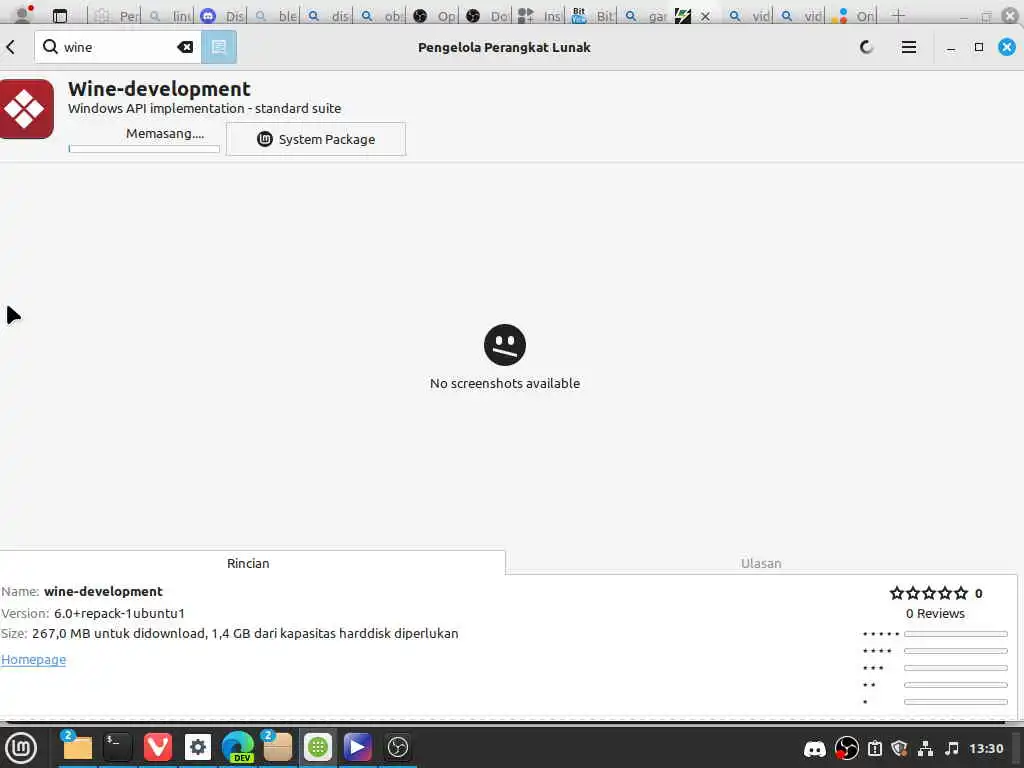Click the five-star rating bar
Screen dimensions: 1024x768
click(956, 634)
